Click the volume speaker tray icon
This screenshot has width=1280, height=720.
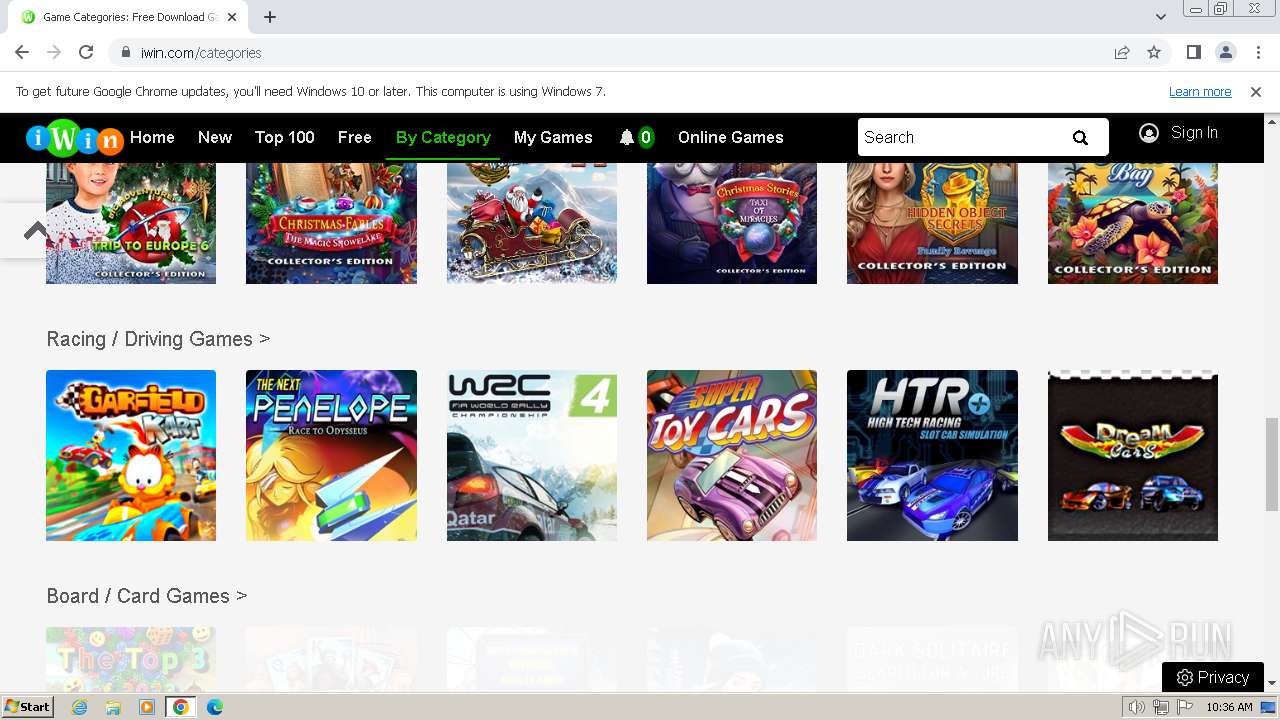tap(1137, 707)
